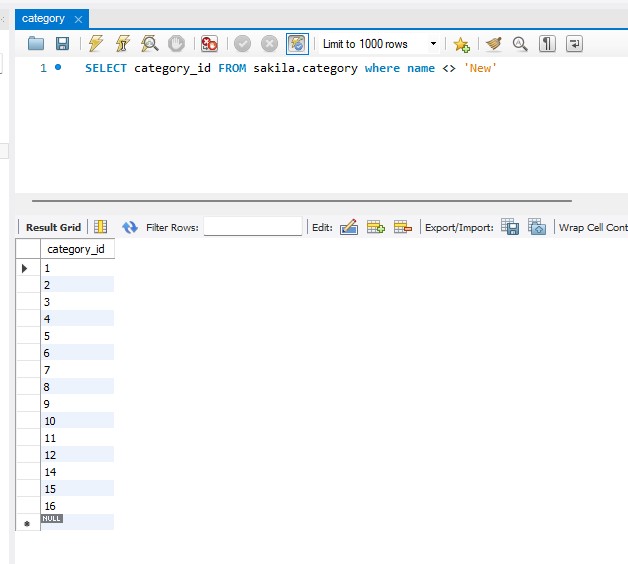Select result cell with value 4
Viewport: 628px width, 564px height.
coord(77,319)
